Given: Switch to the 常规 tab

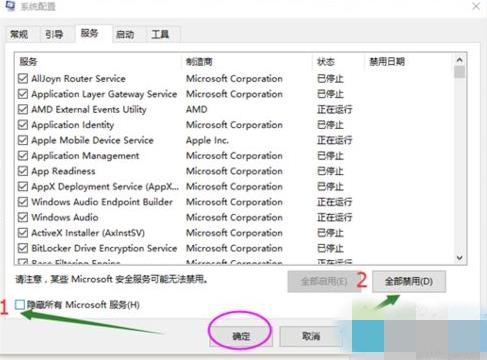Looking at the screenshot, I should [19, 34].
